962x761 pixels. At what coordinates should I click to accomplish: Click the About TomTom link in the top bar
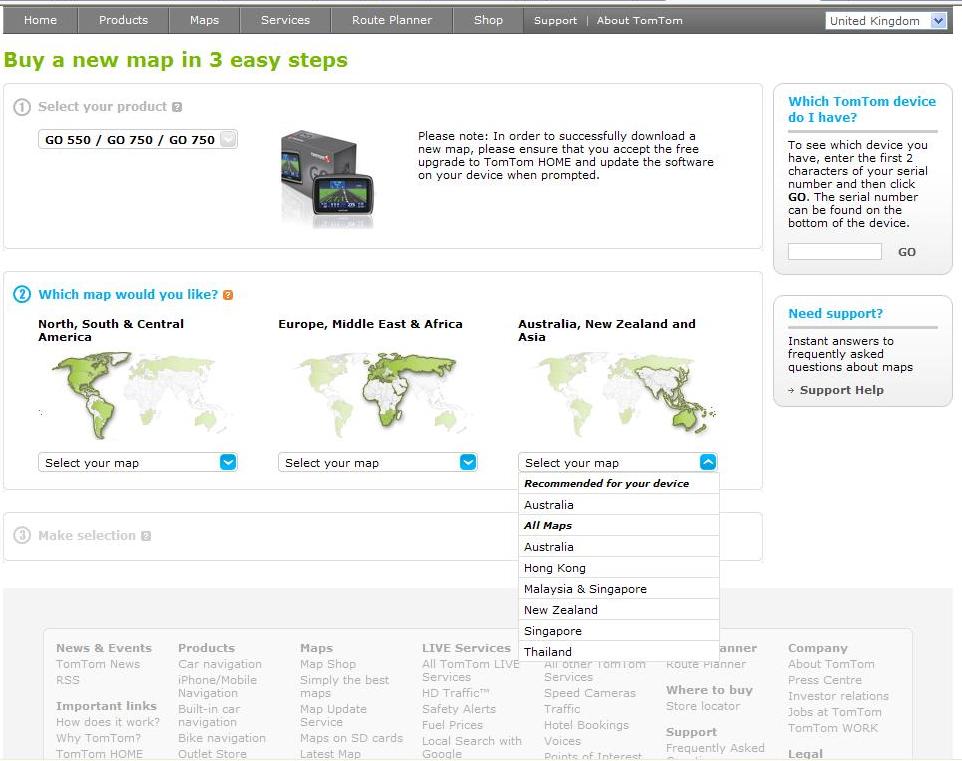(639, 21)
